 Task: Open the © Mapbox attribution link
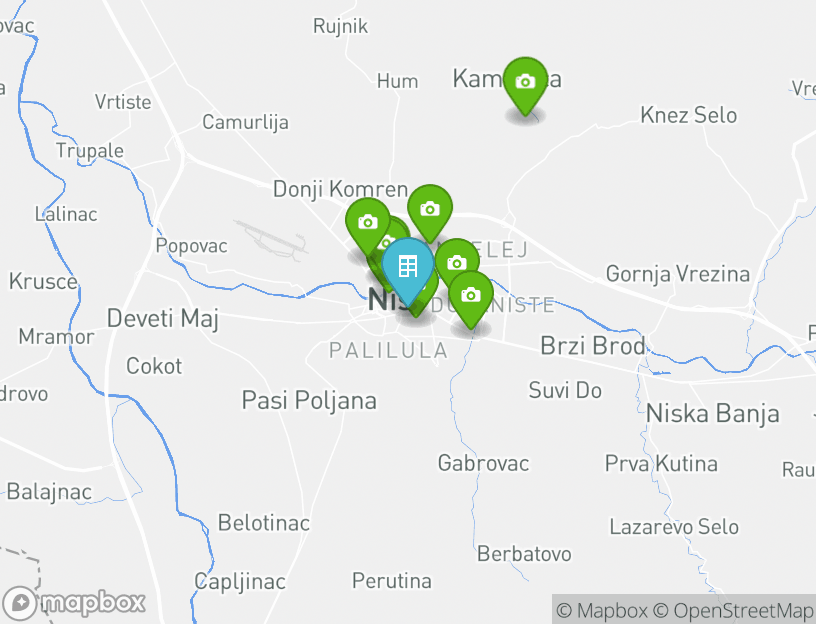[x=602, y=610]
